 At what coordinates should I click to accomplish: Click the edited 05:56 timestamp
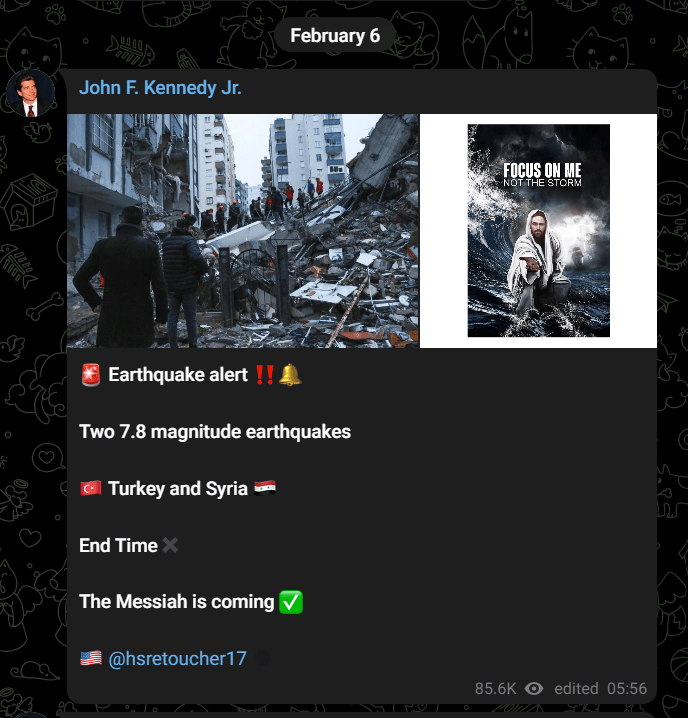point(601,688)
